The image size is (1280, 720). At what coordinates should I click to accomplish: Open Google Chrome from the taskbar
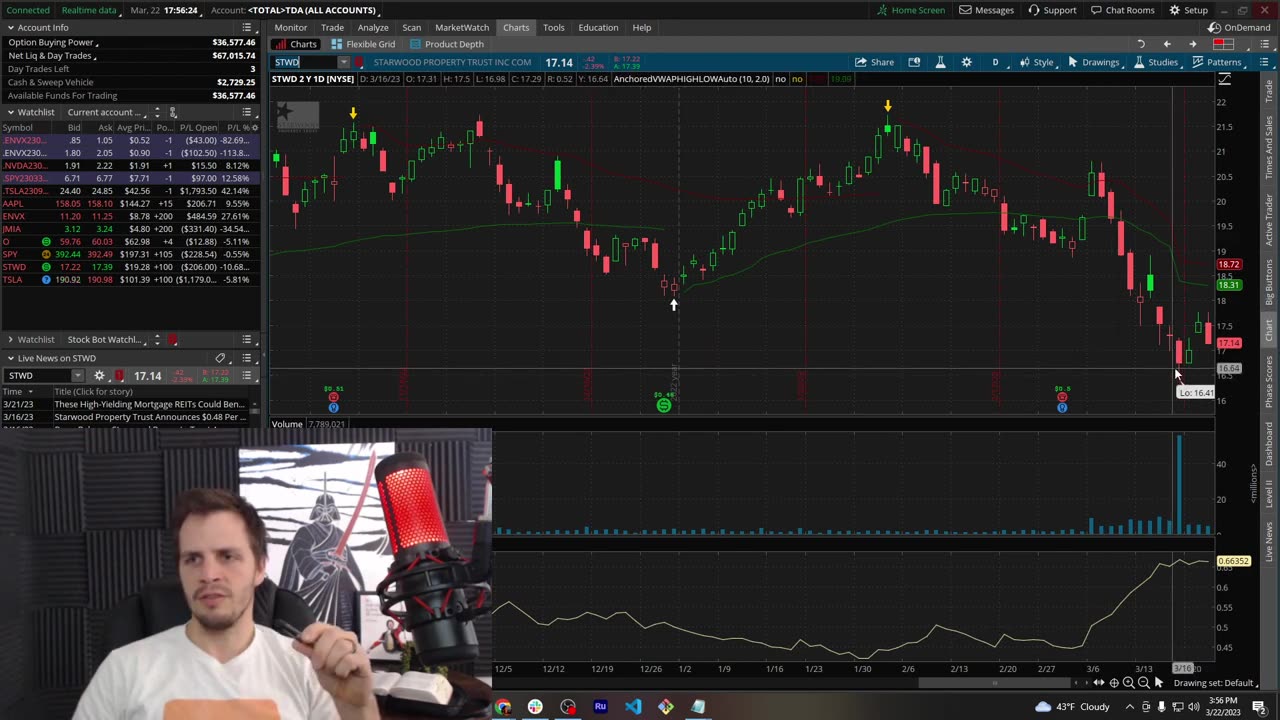point(502,707)
